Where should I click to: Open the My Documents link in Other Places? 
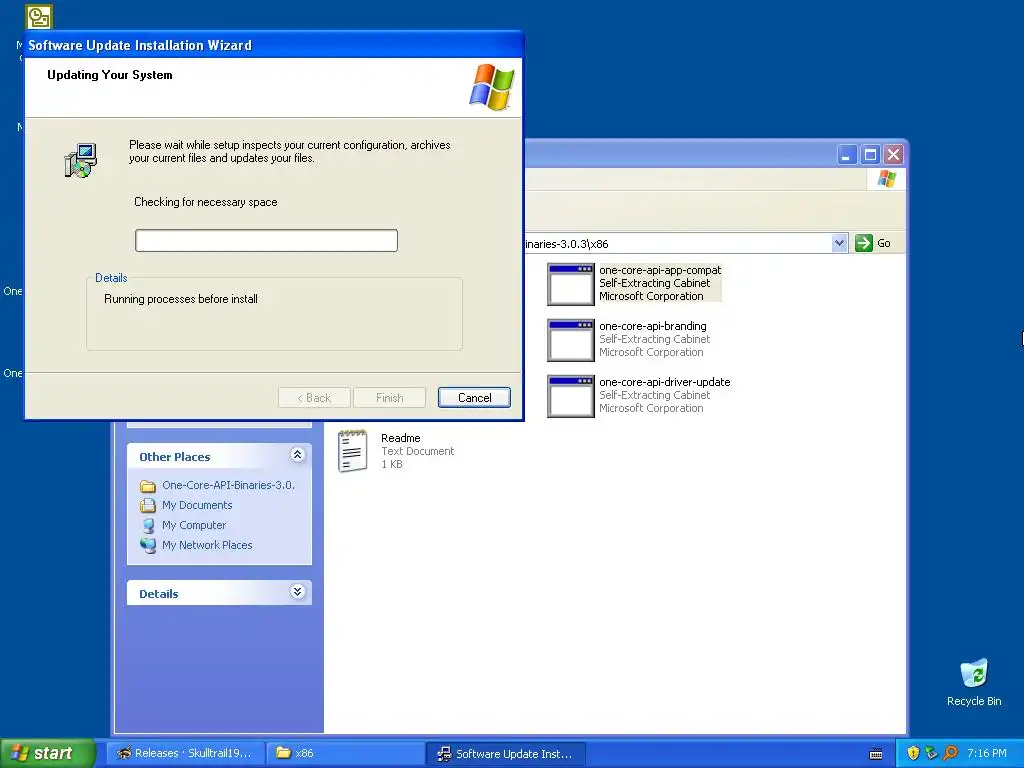click(x=197, y=505)
